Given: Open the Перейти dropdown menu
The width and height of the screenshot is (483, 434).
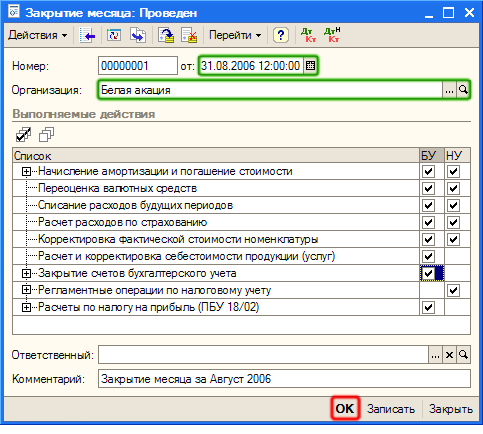Looking at the screenshot, I should (235, 35).
